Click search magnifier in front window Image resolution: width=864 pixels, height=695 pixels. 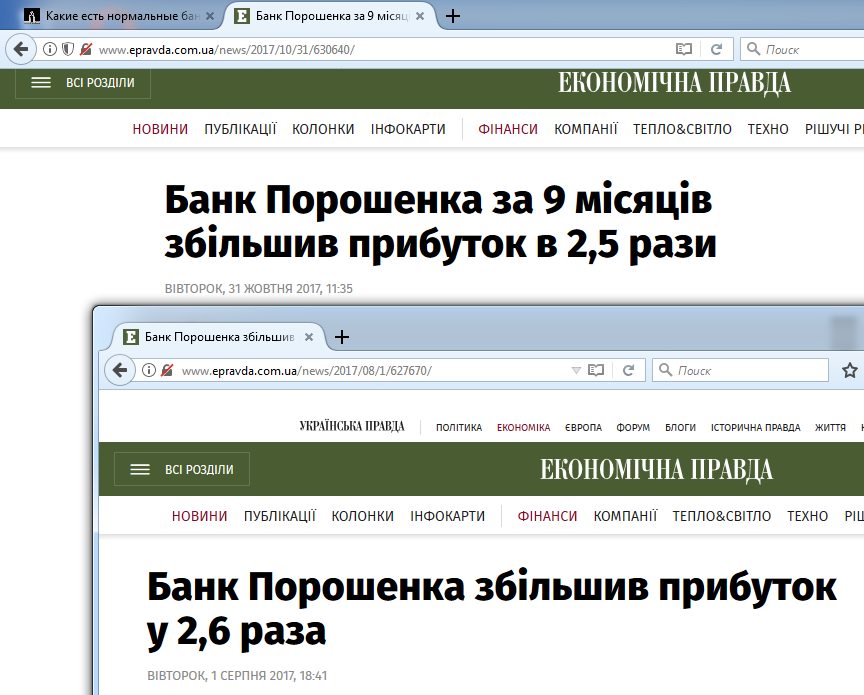click(x=666, y=370)
